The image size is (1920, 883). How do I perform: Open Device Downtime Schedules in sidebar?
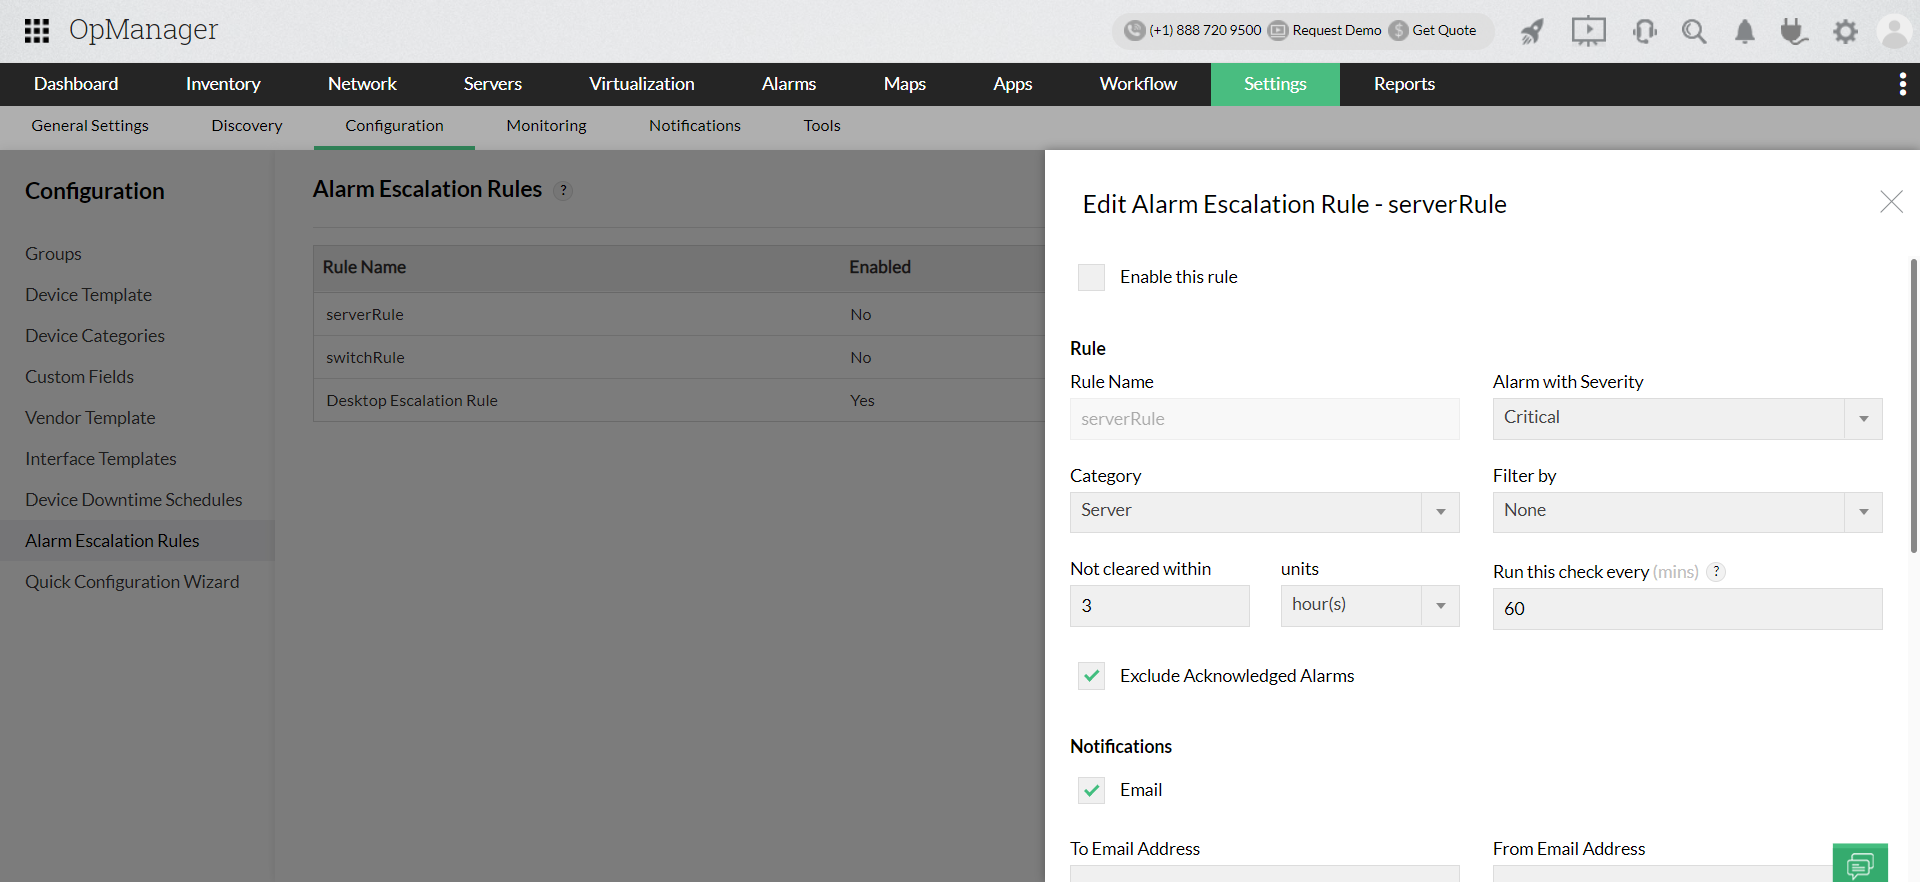[x=134, y=500]
